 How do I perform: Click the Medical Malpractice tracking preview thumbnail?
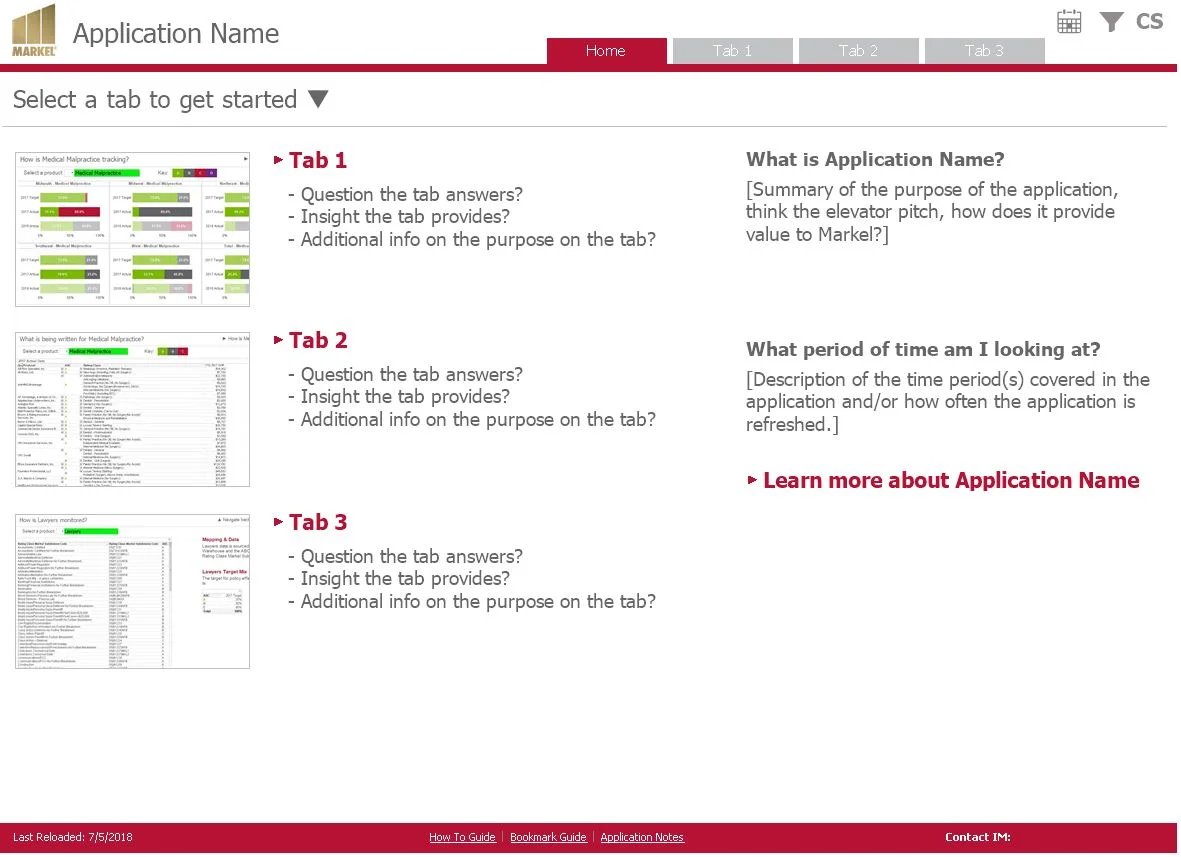[131, 229]
